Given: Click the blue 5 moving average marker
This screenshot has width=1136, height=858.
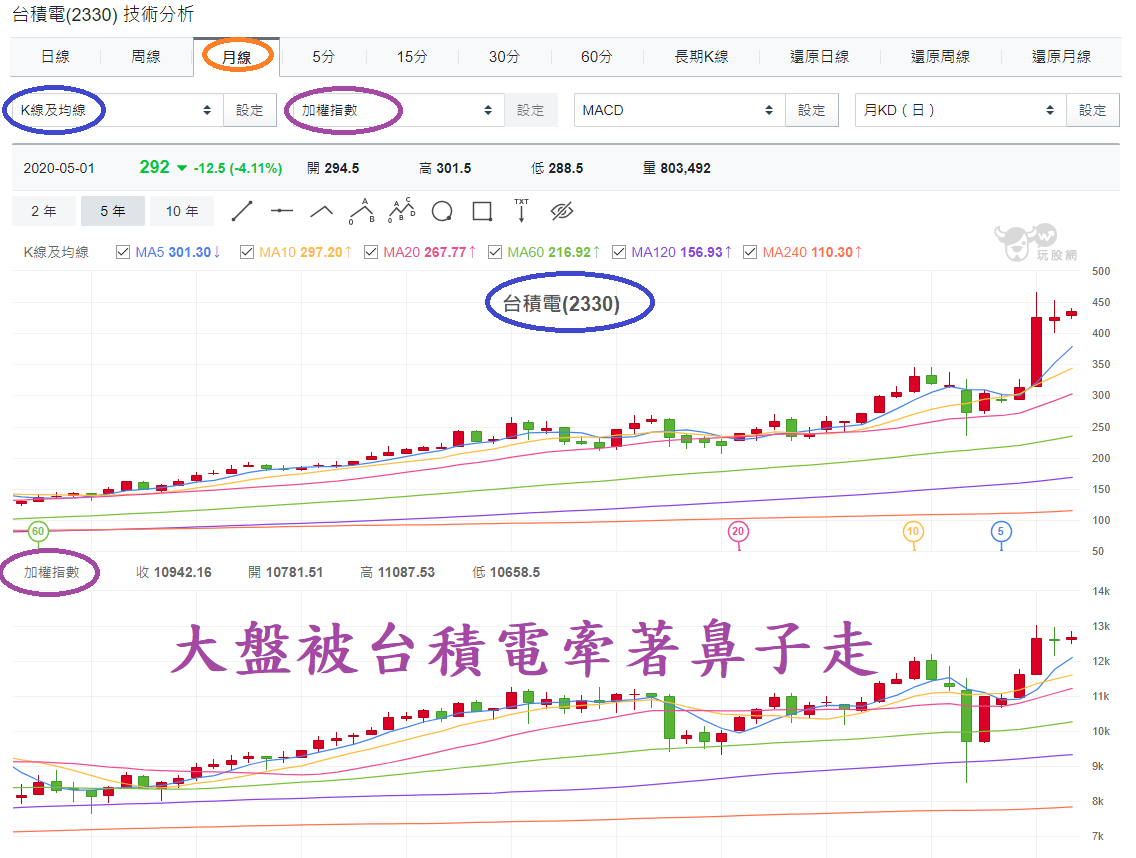Looking at the screenshot, I should [x=1001, y=531].
